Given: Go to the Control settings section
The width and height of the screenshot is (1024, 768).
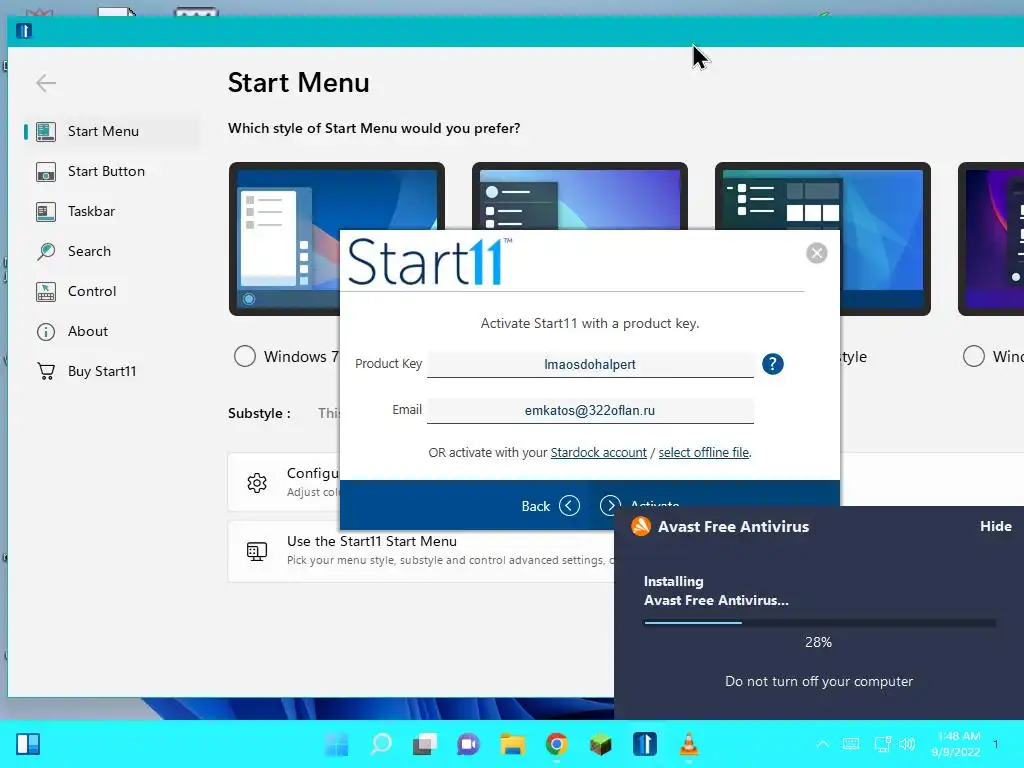Looking at the screenshot, I should point(112,291).
